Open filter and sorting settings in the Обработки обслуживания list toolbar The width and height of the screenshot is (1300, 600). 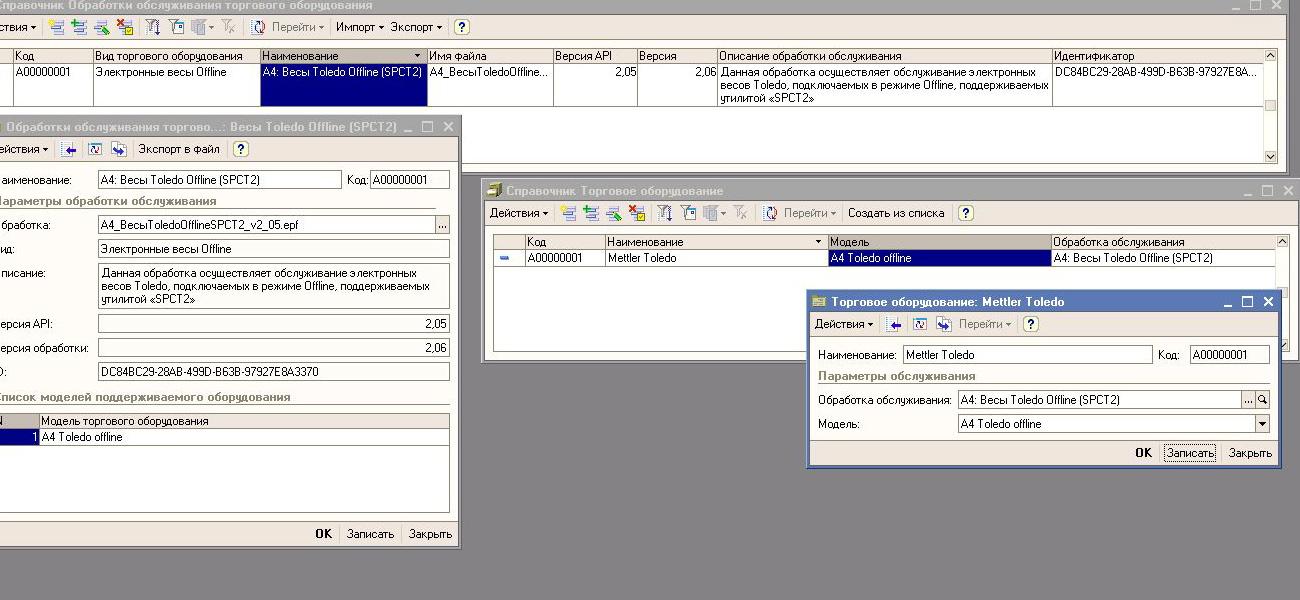pyautogui.click(x=153, y=27)
